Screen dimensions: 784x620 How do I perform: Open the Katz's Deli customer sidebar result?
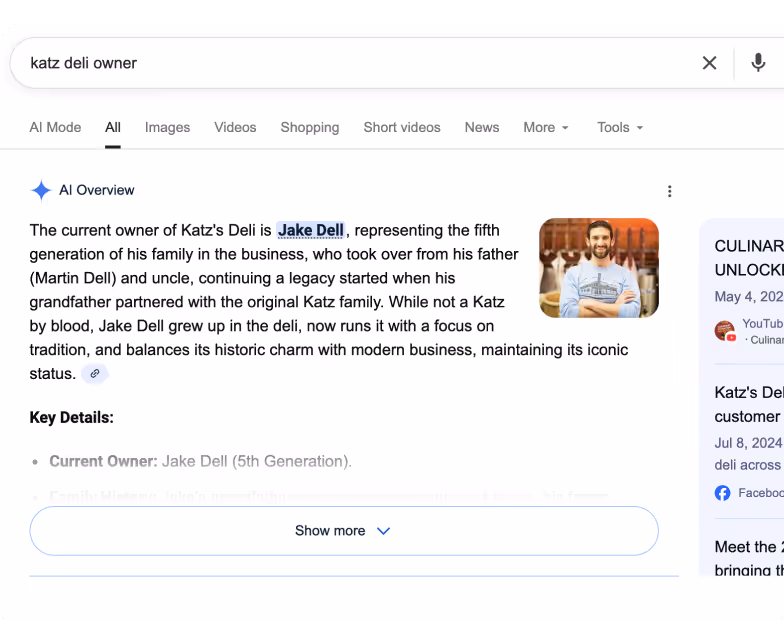pyautogui.click(x=749, y=404)
